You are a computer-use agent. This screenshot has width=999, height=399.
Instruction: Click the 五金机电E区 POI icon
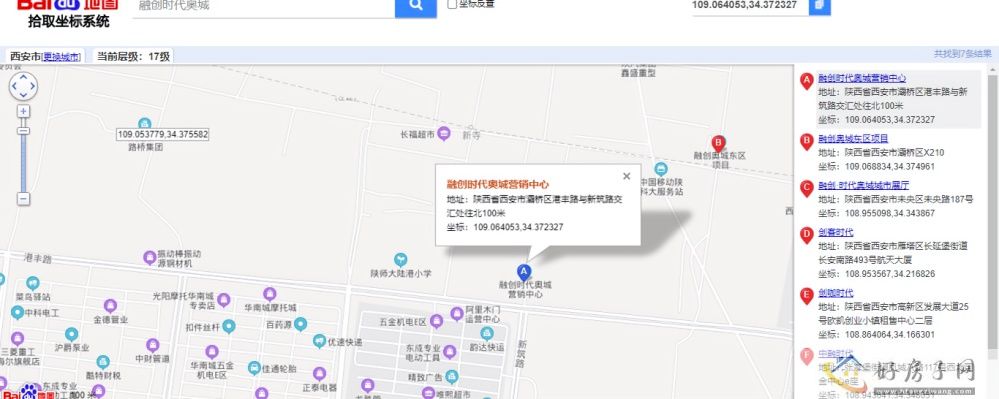(436, 321)
